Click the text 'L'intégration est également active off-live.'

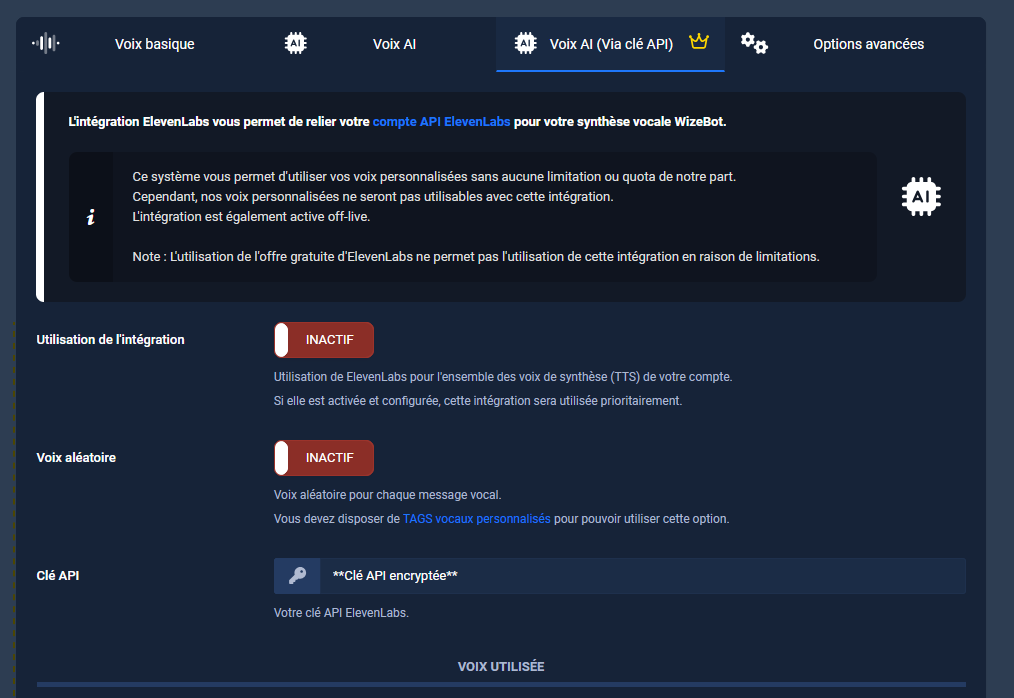251,217
